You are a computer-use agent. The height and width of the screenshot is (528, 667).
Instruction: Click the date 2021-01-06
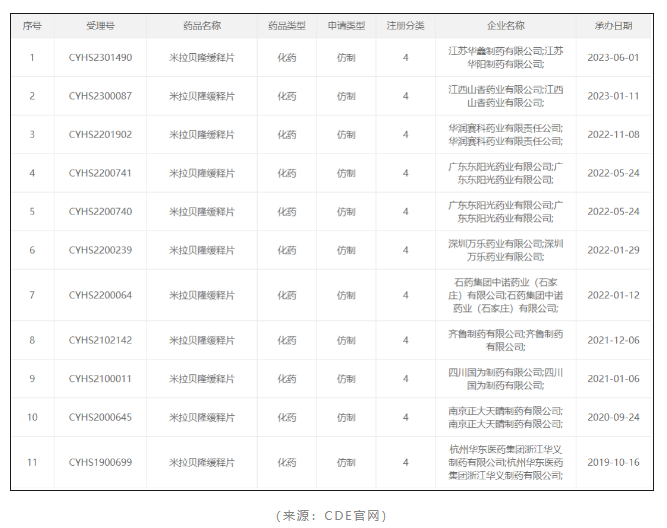[x=613, y=379]
